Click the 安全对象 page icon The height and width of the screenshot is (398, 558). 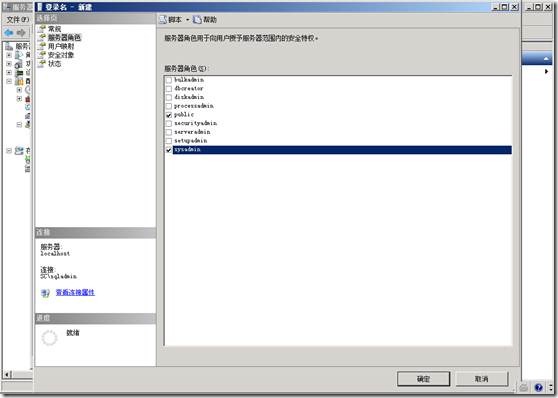(42, 54)
